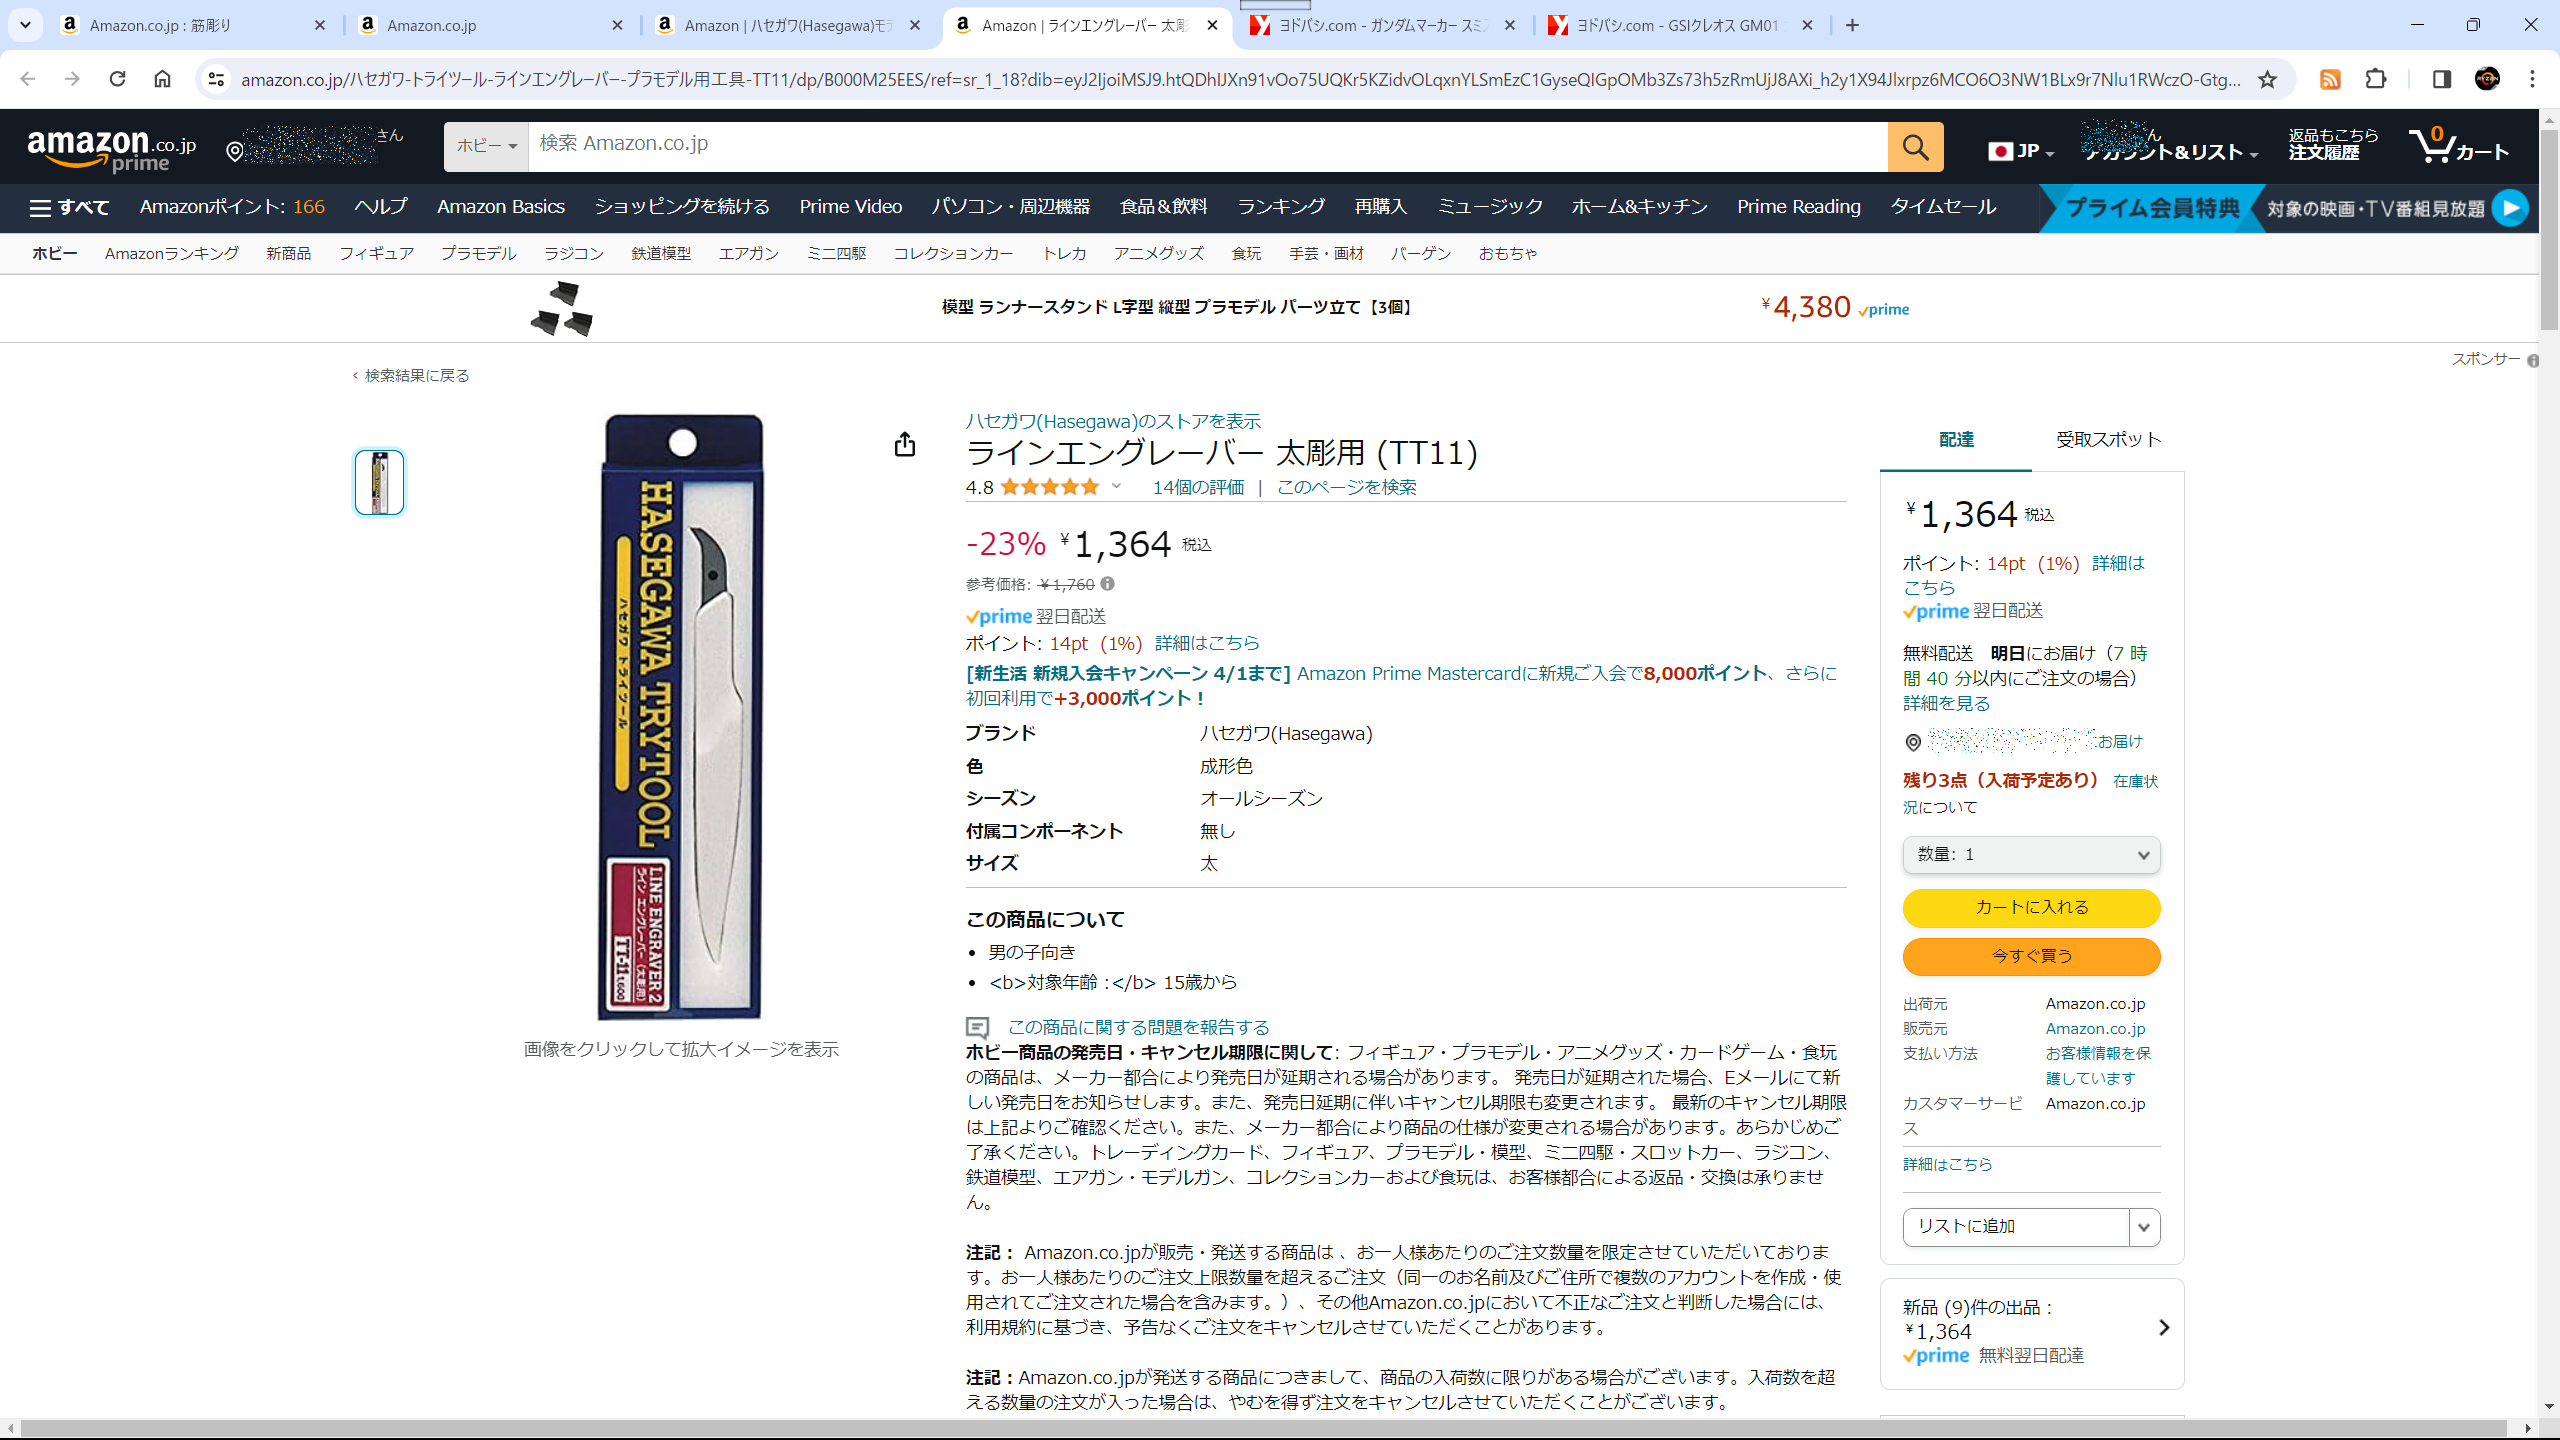Open the JP language selector
Image resolution: width=2560 pixels, height=1440 pixels.
click(x=2020, y=151)
